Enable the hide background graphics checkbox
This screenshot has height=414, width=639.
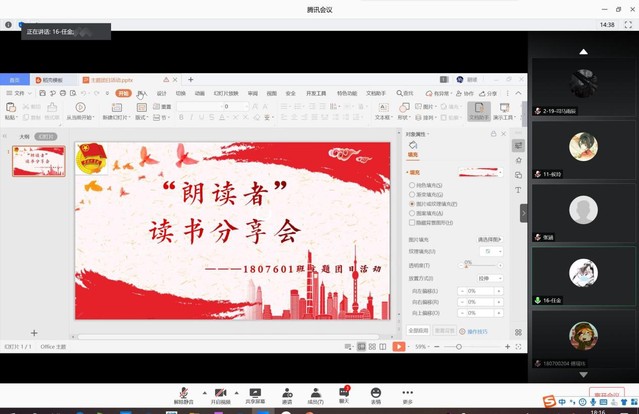[411, 221]
